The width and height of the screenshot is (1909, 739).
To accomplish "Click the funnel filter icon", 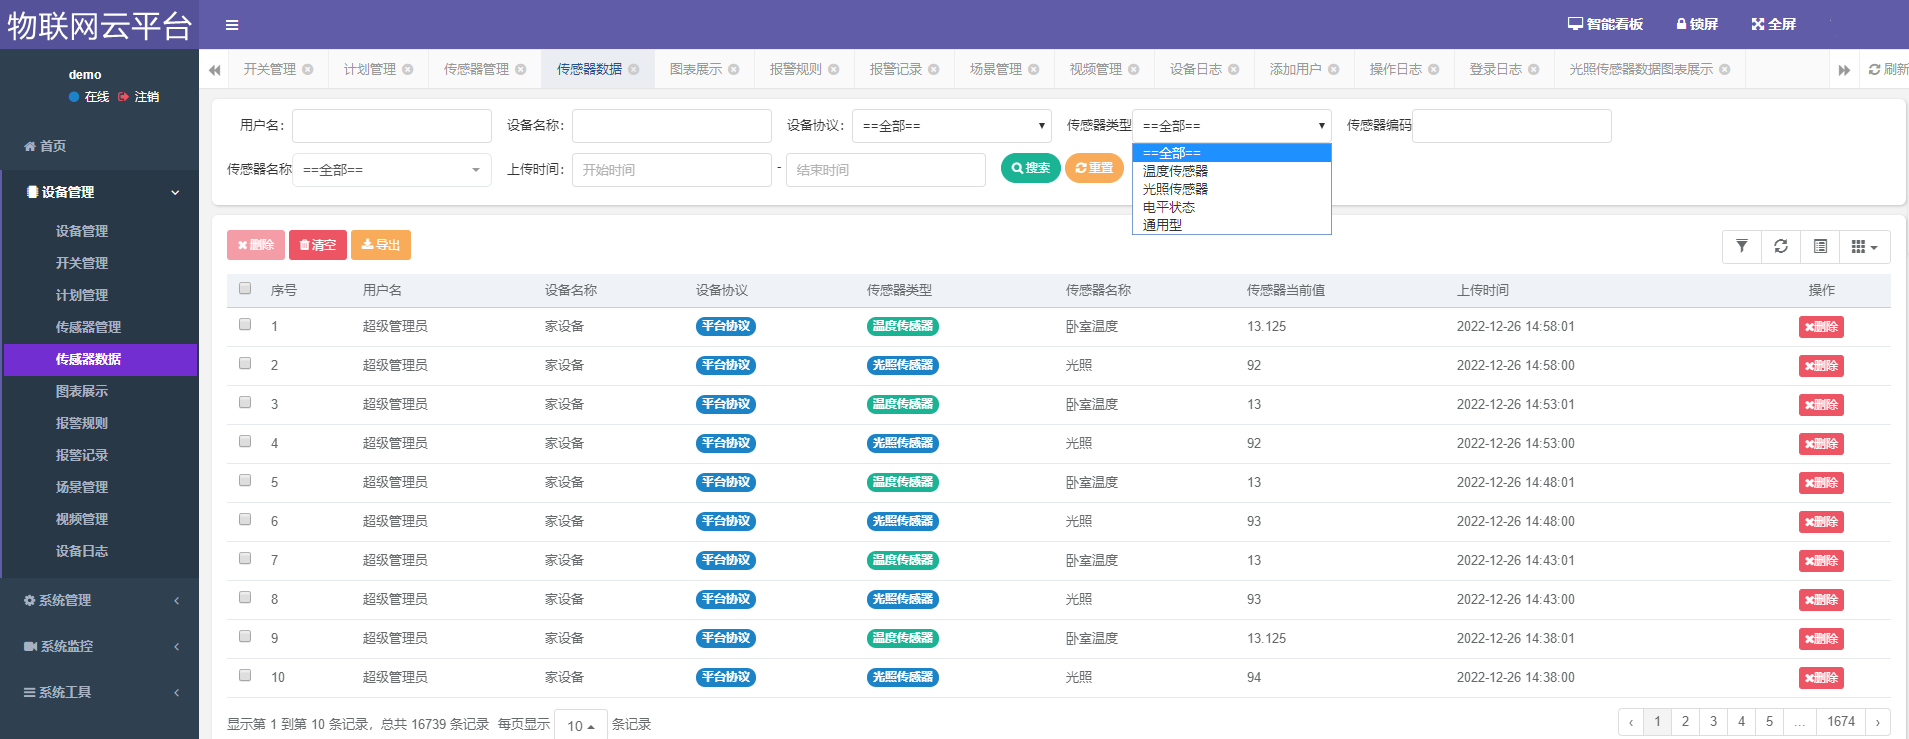I will click(1742, 246).
